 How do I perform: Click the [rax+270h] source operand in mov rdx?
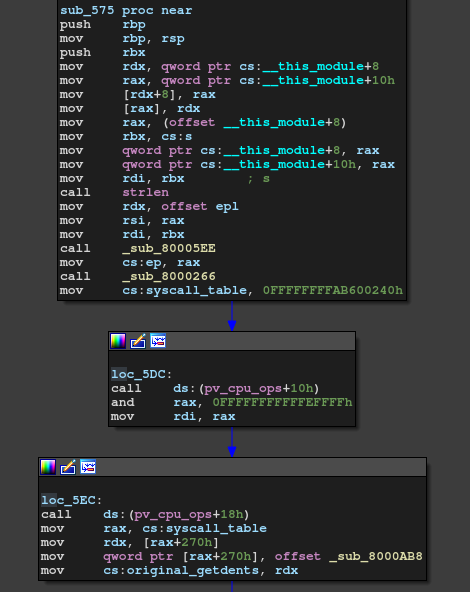pyautogui.click(x=181, y=543)
